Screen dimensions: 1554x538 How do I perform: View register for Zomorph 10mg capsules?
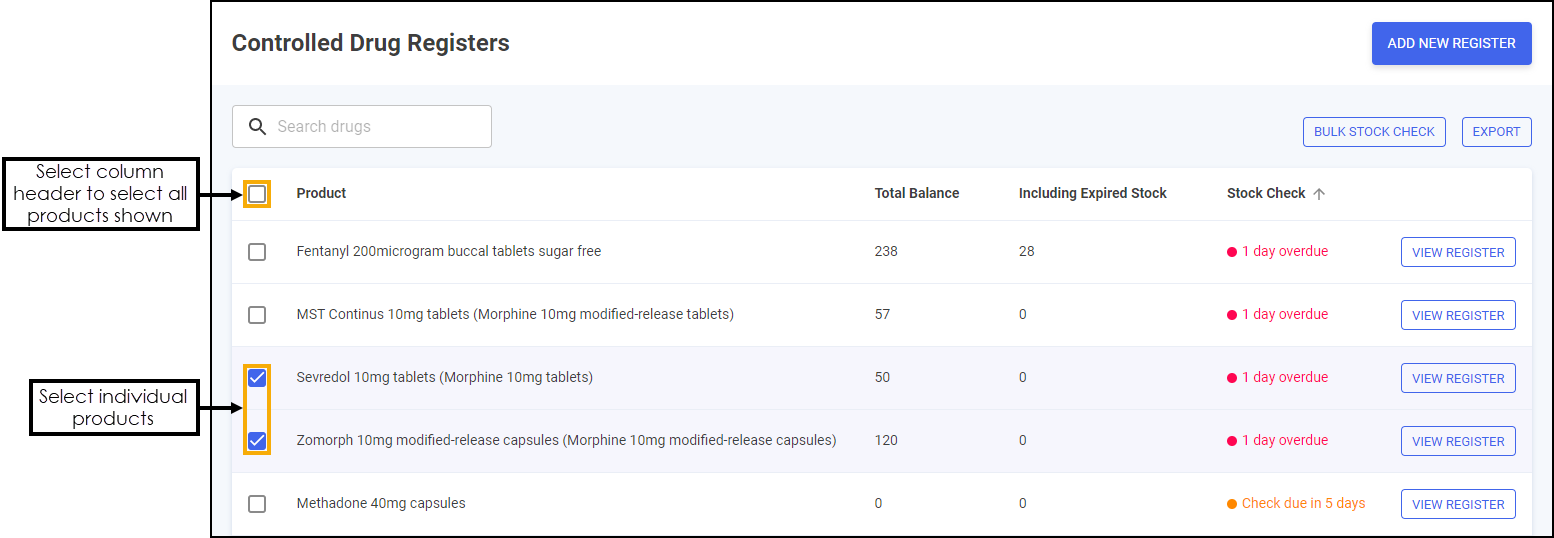[x=1458, y=441]
